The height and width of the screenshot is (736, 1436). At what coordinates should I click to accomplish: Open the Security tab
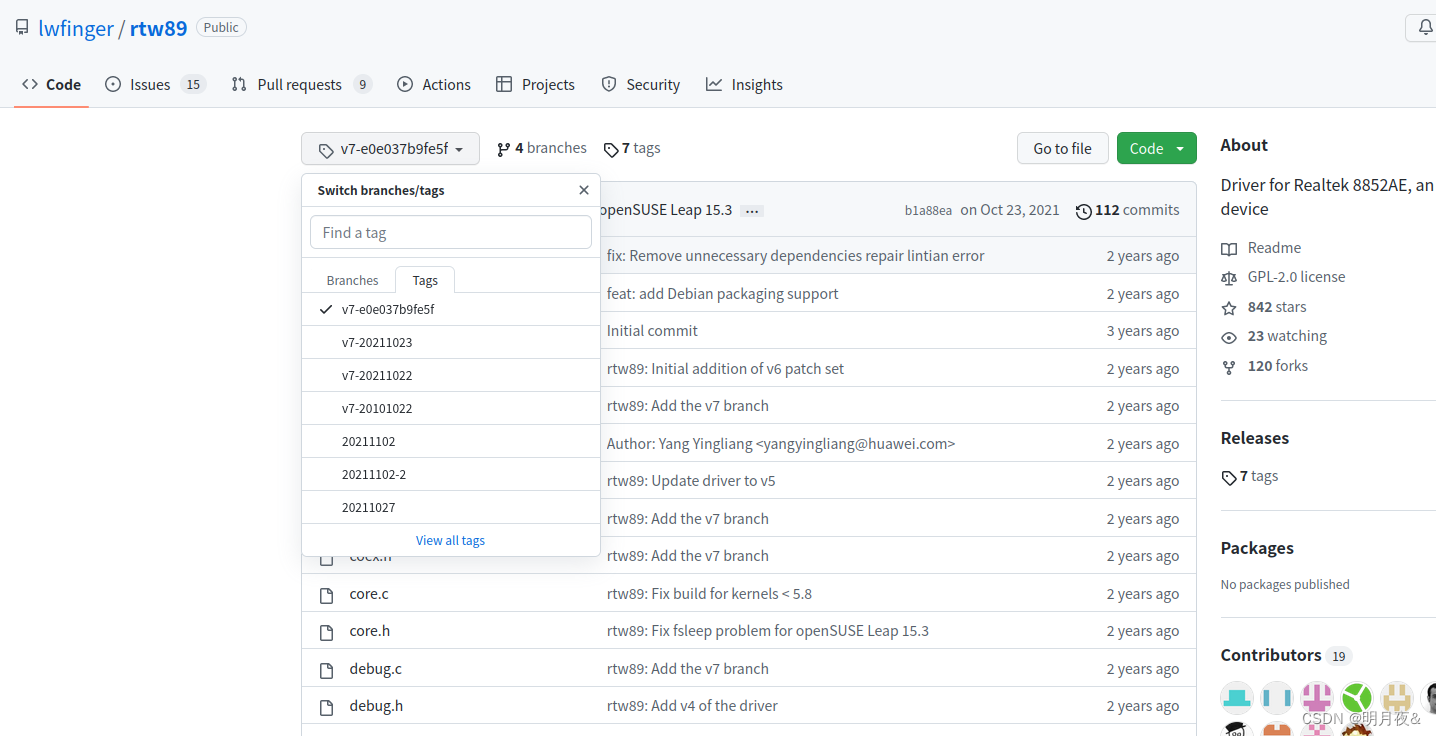(x=641, y=85)
